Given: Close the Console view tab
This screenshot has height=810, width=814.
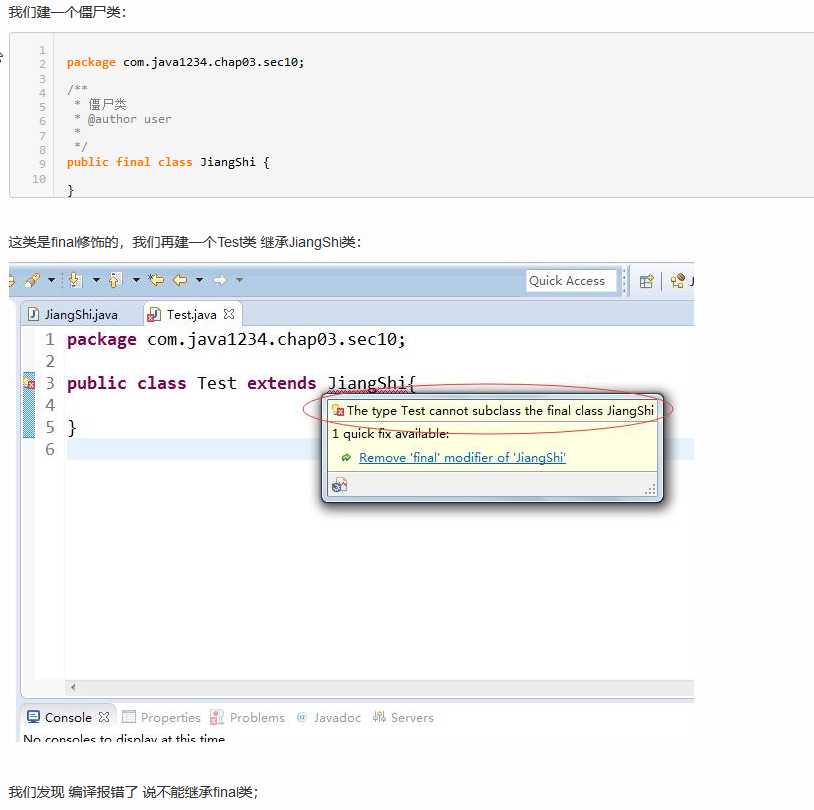Looking at the screenshot, I should click(104, 717).
